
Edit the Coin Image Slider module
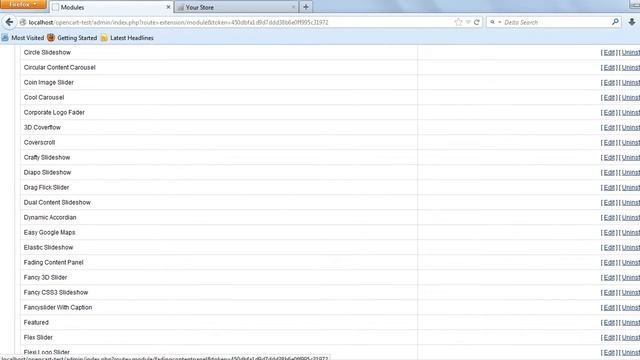click(x=609, y=83)
